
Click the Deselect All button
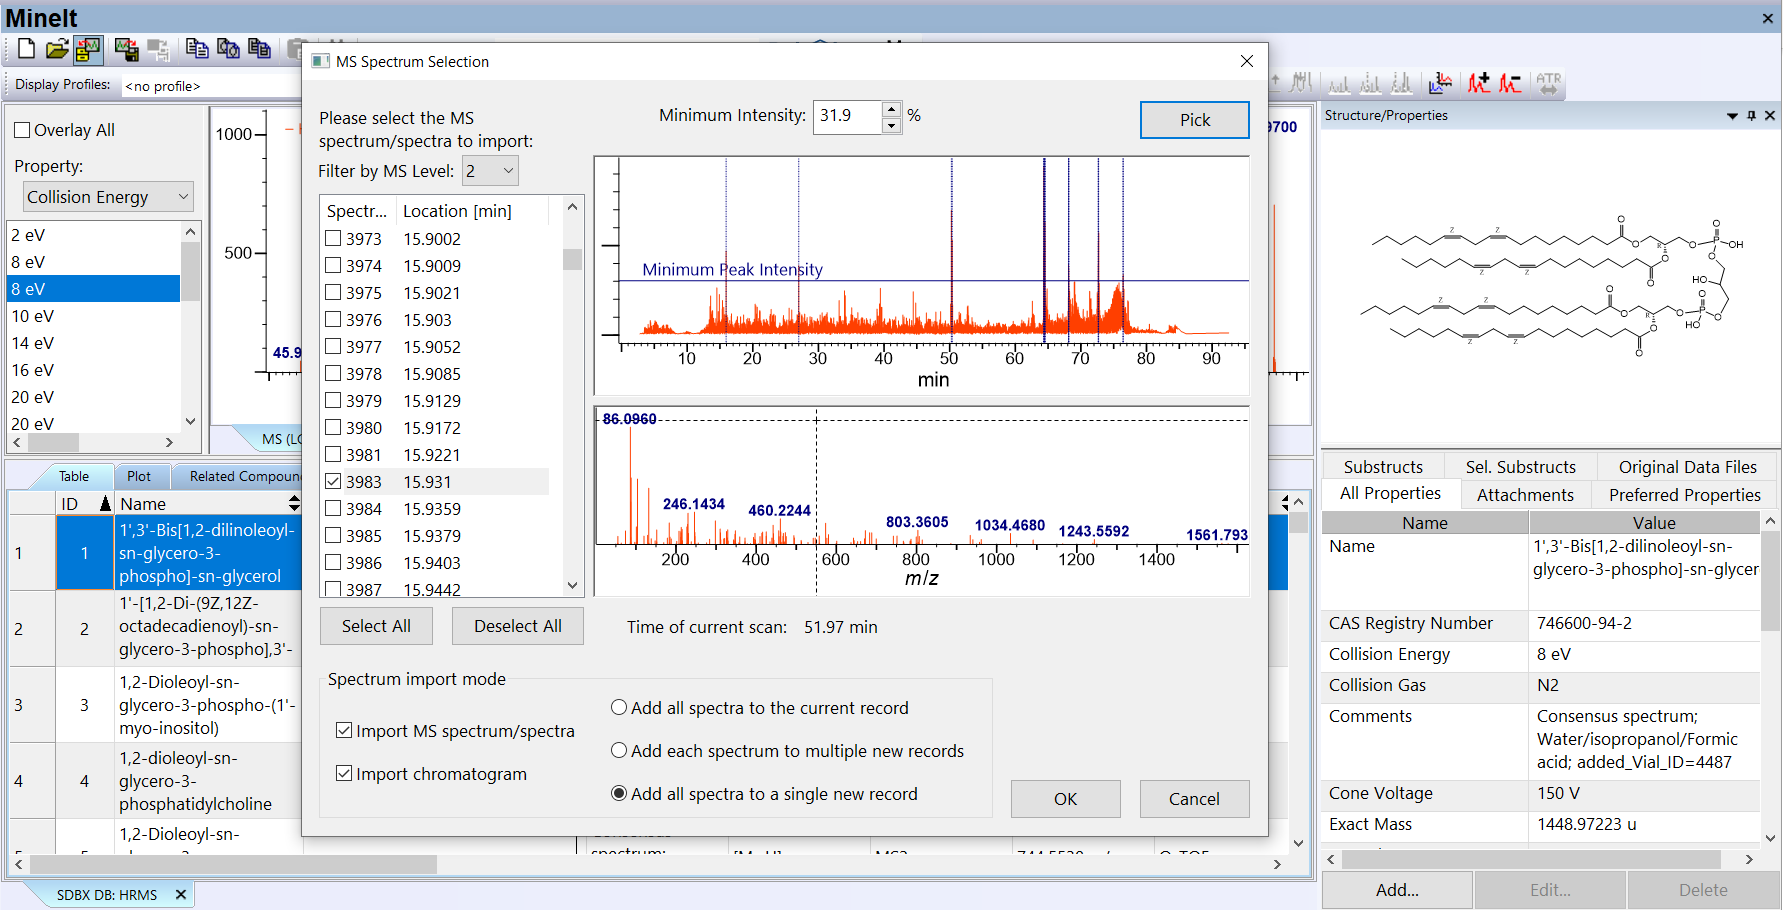[517, 627]
